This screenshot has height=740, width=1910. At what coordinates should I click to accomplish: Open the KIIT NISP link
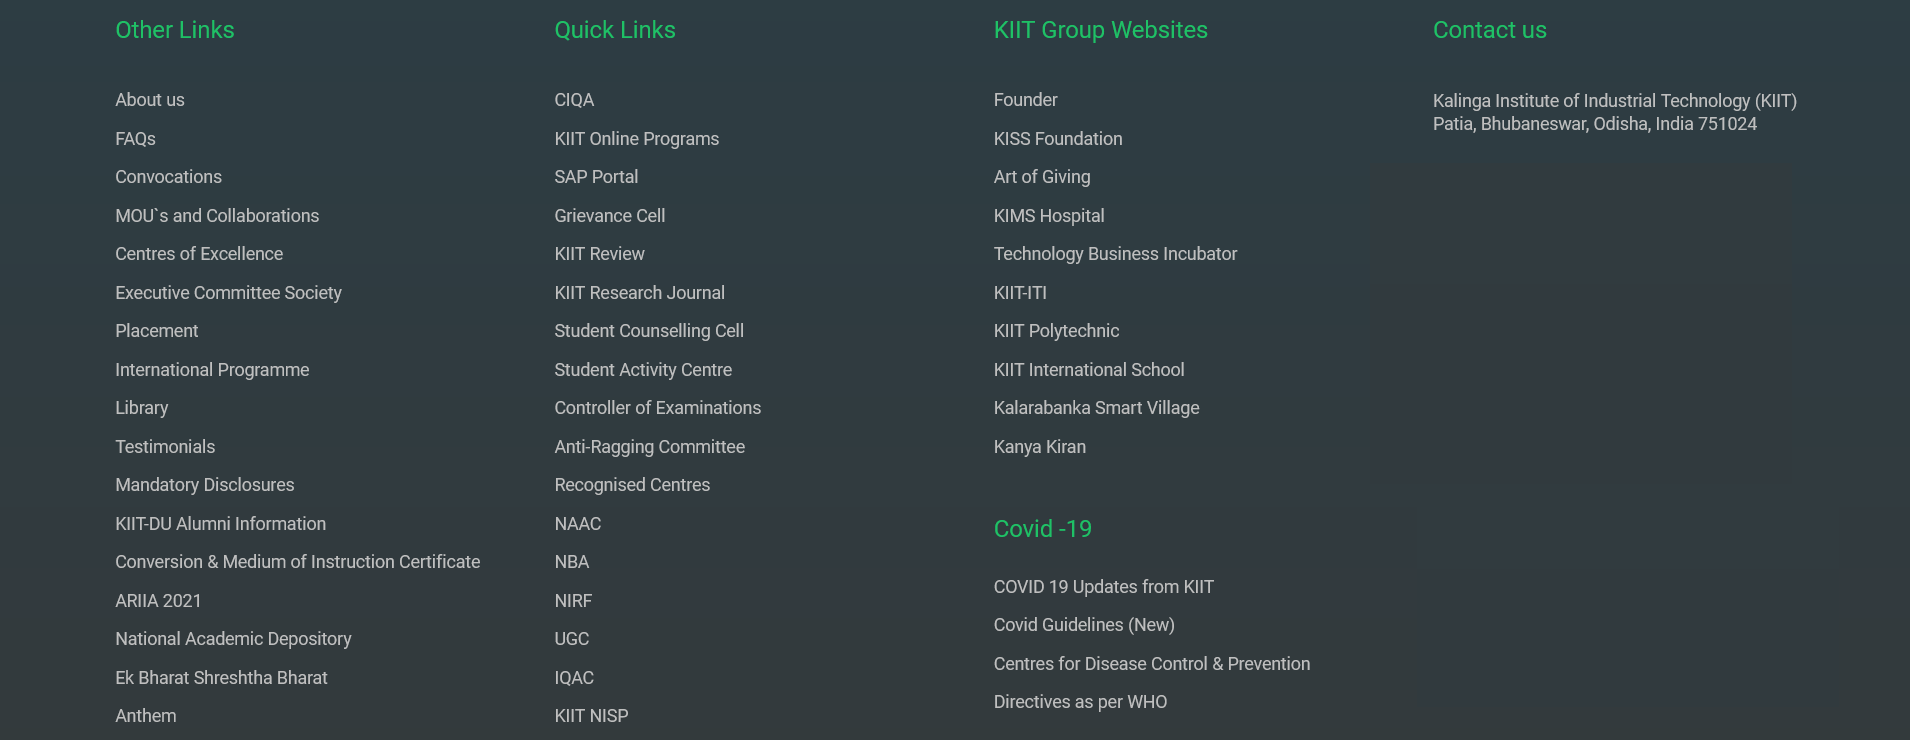pos(591,716)
